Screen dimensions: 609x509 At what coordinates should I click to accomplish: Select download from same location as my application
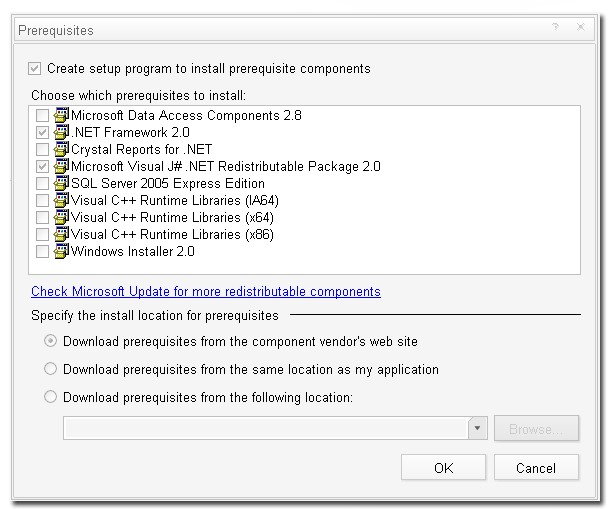tap(50, 369)
